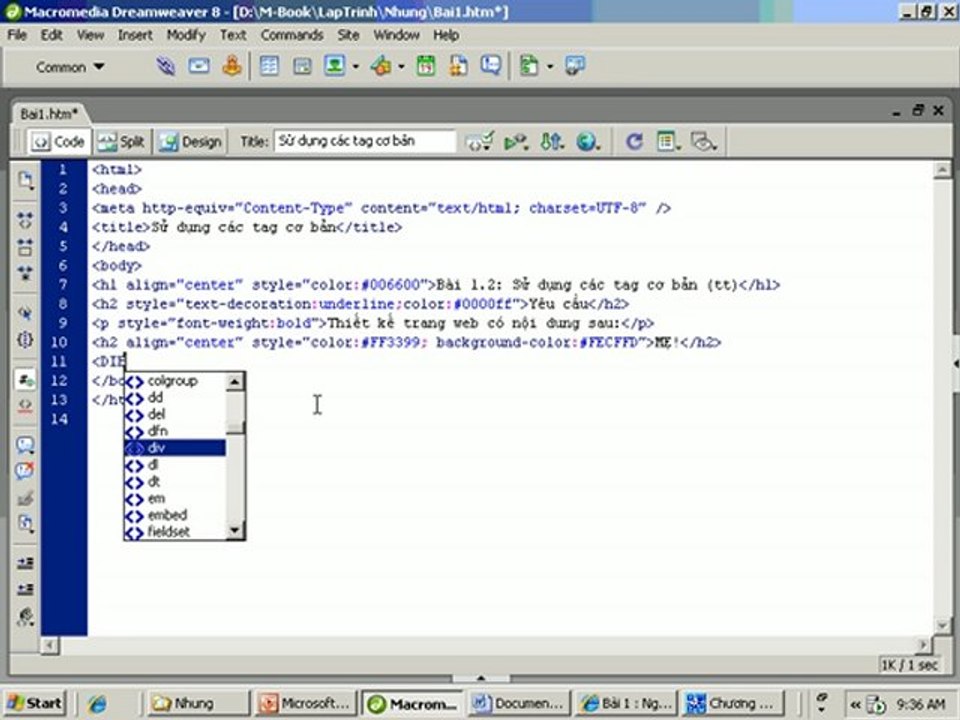The height and width of the screenshot is (720, 960).
Task: Switch to Split view
Action: [121, 142]
